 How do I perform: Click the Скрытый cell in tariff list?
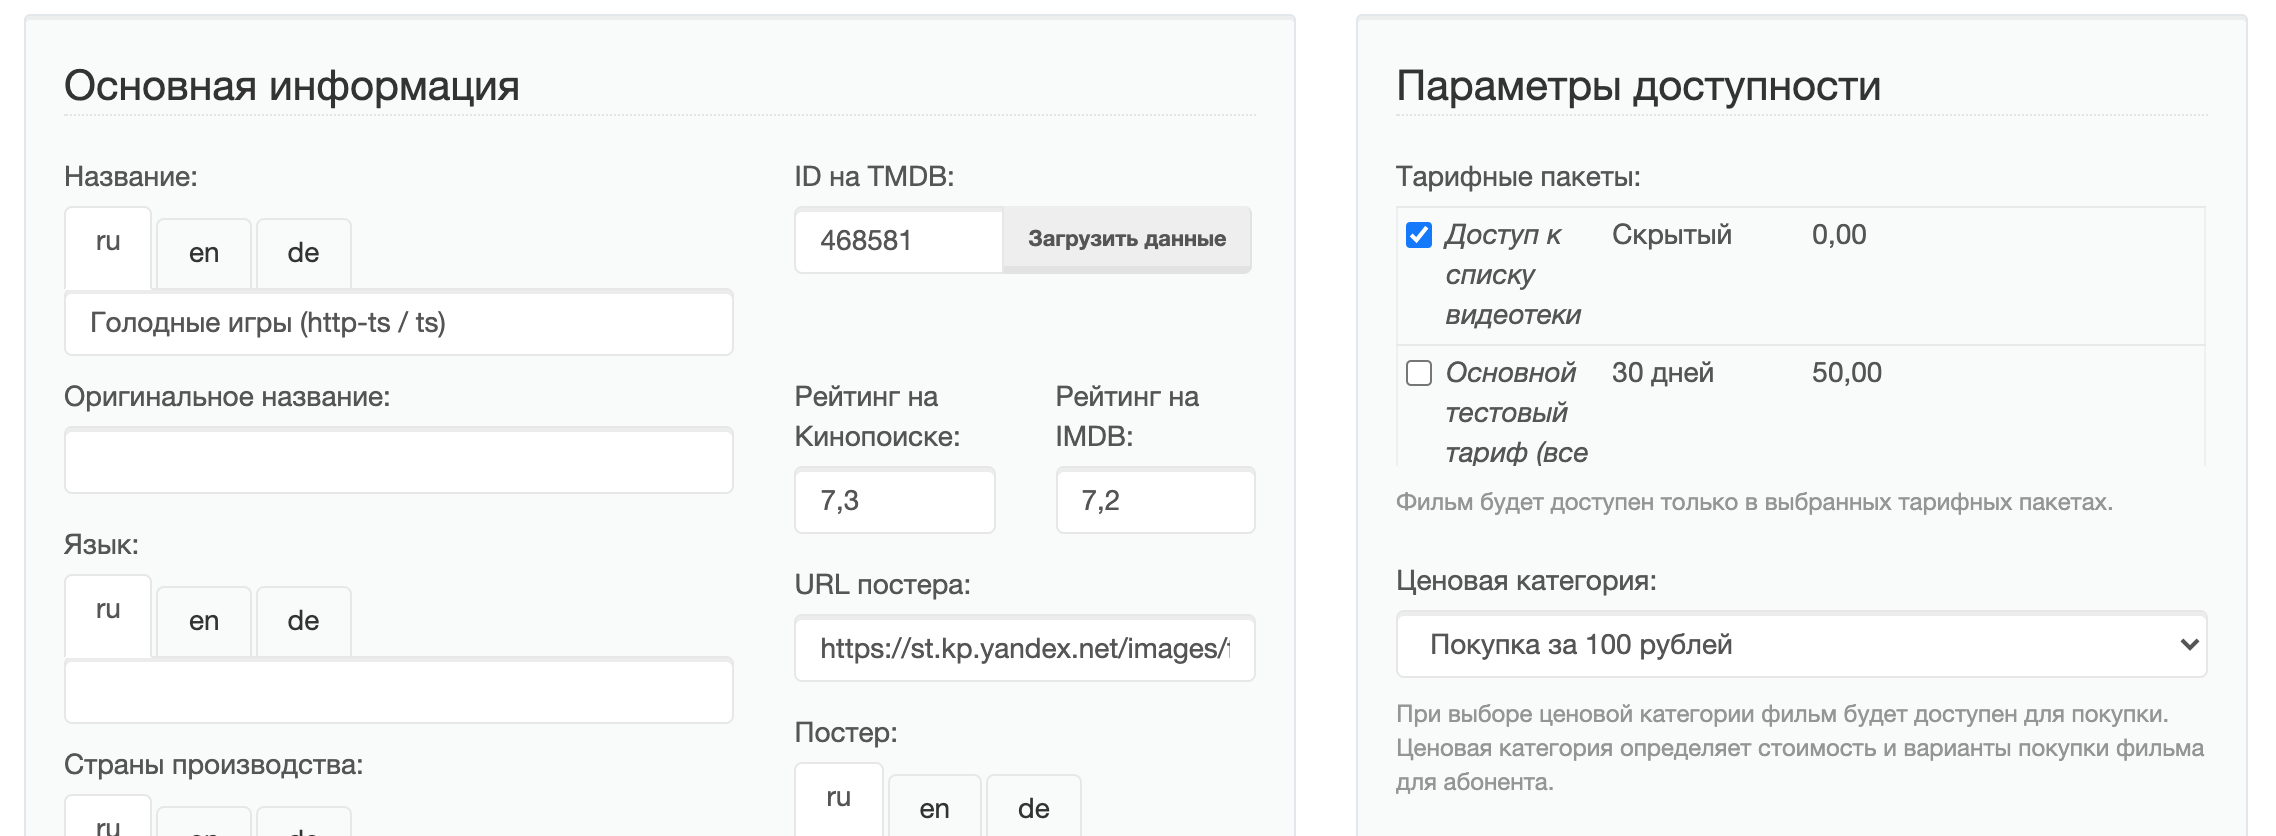coord(1672,235)
